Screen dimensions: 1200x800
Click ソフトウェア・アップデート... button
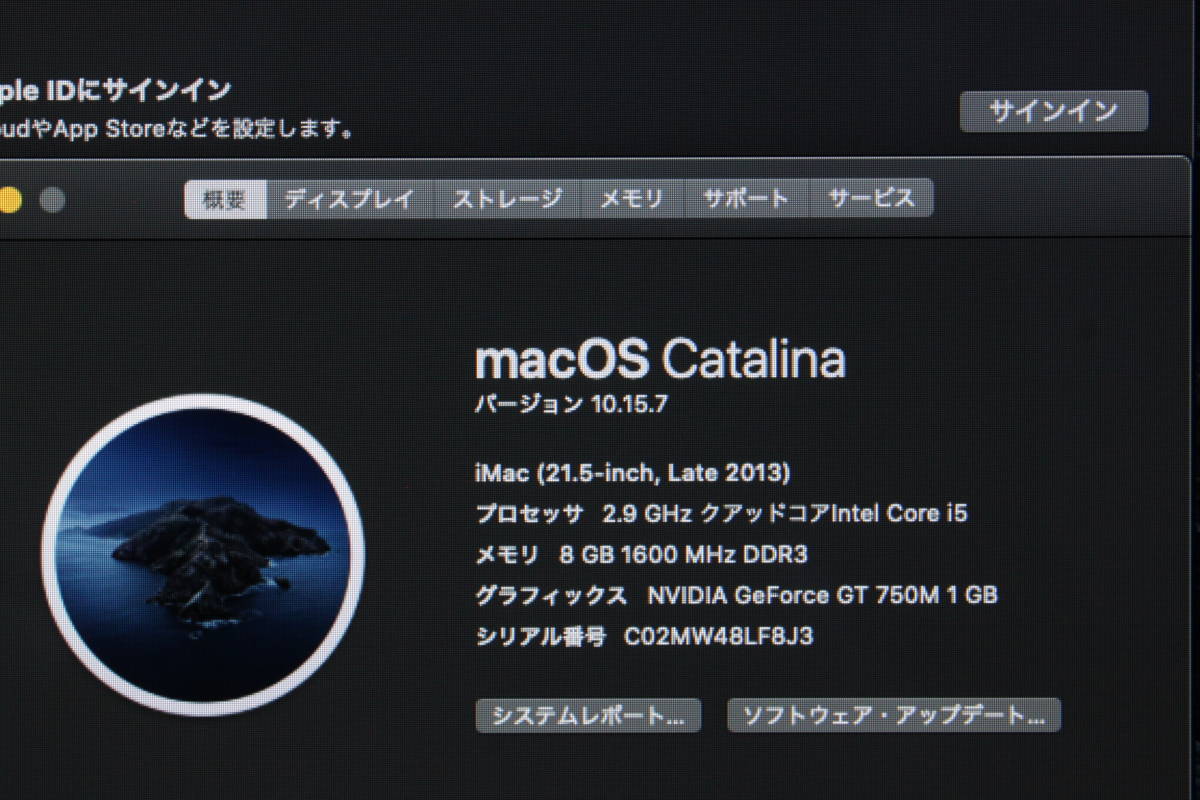coord(893,715)
